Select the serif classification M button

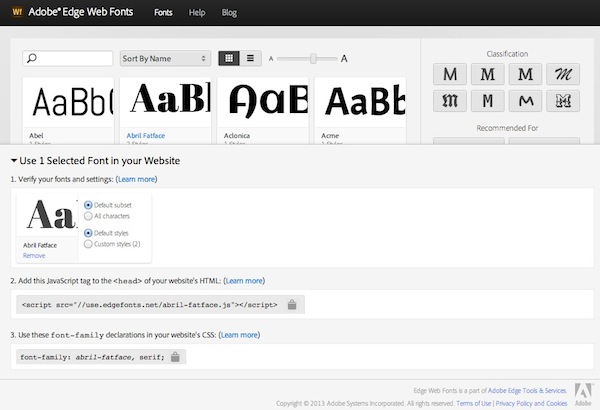[488, 74]
